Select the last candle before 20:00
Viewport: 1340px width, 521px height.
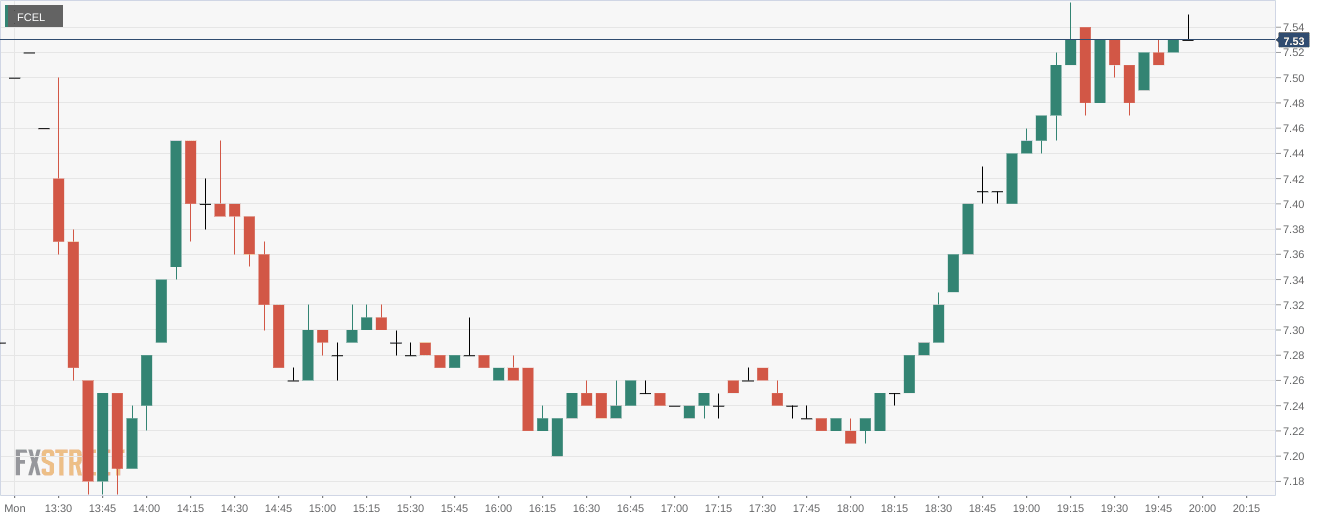tap(1188, 39)
